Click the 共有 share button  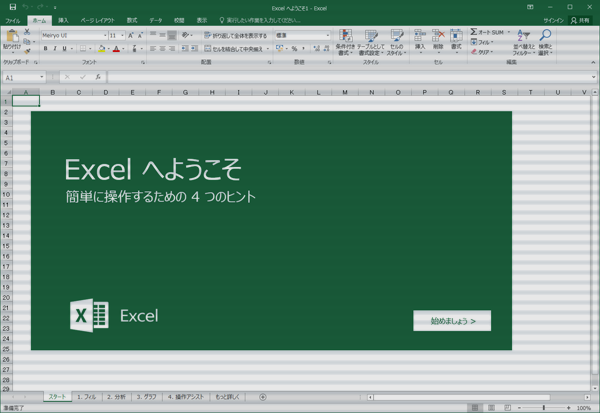click(x=580, y=20)
